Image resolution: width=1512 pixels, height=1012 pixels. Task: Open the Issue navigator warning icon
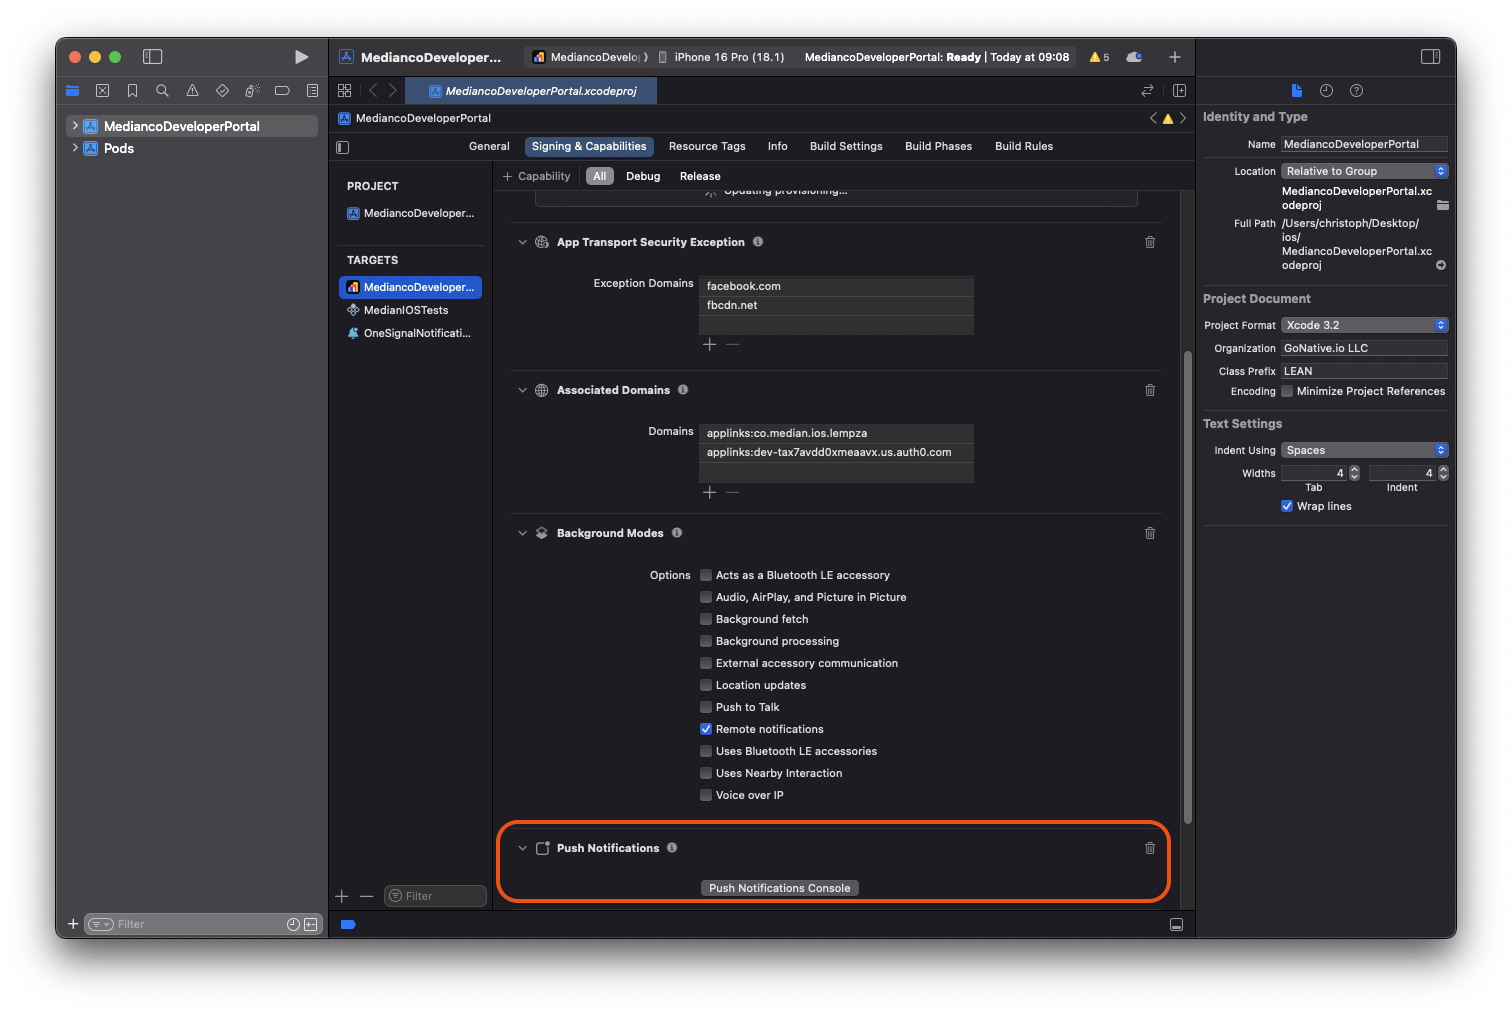click(192, 91)
